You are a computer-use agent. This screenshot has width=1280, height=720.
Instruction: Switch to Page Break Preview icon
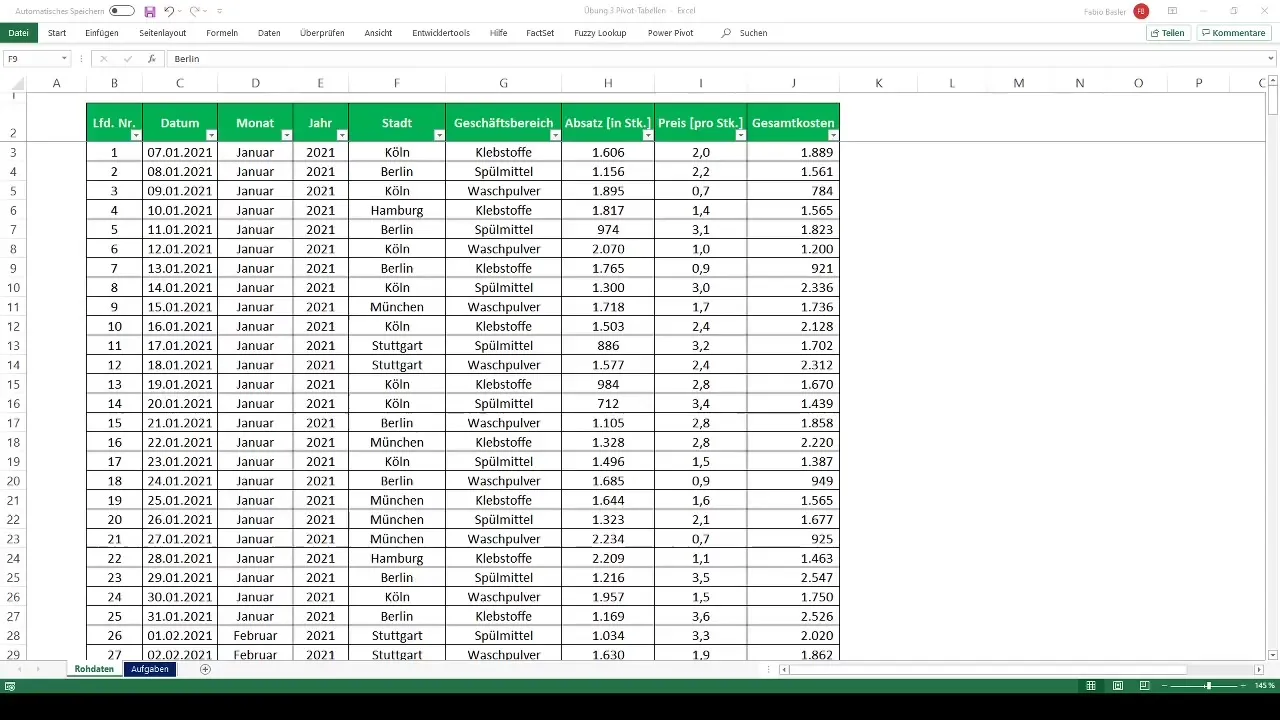[x=1144, y=686]
